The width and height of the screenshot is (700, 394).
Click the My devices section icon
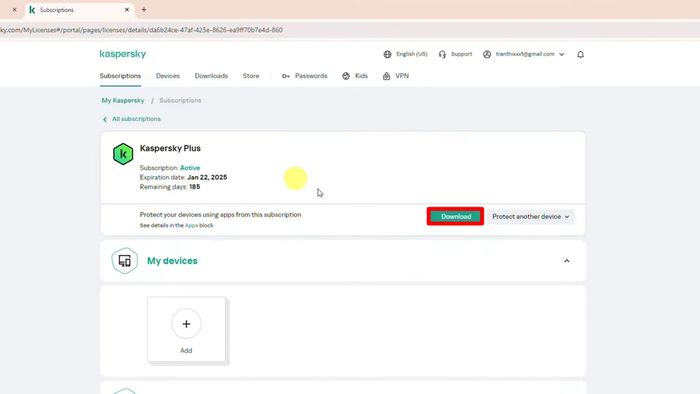tap(125, 261)
